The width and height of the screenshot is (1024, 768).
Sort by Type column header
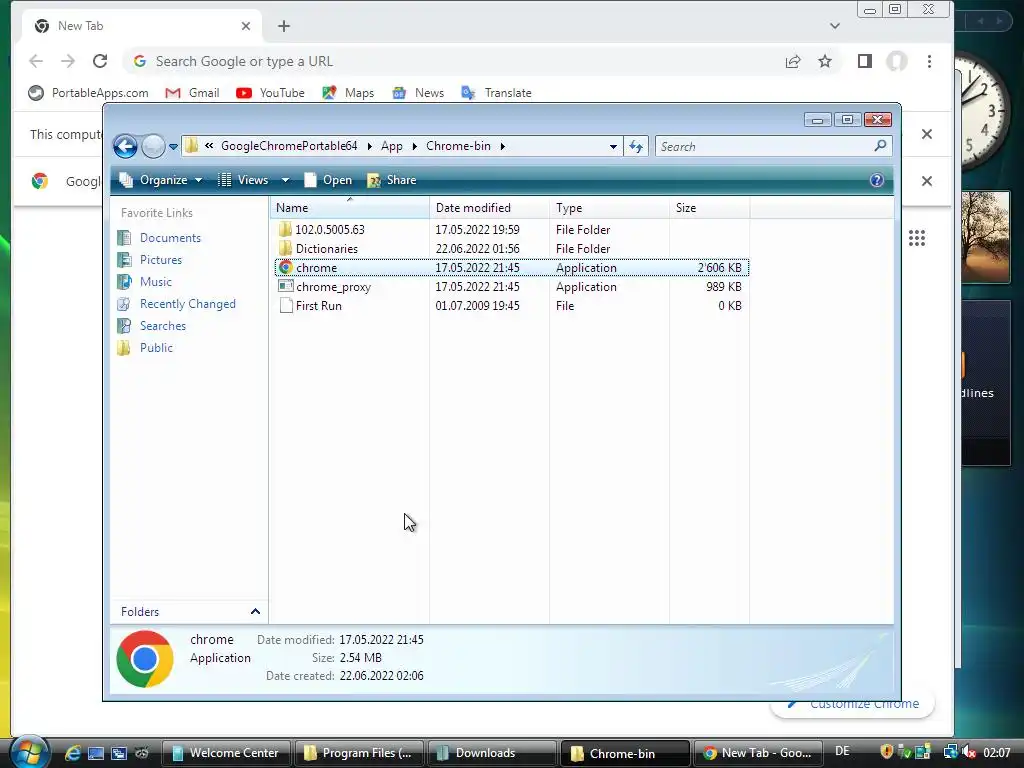pos(609,208)
